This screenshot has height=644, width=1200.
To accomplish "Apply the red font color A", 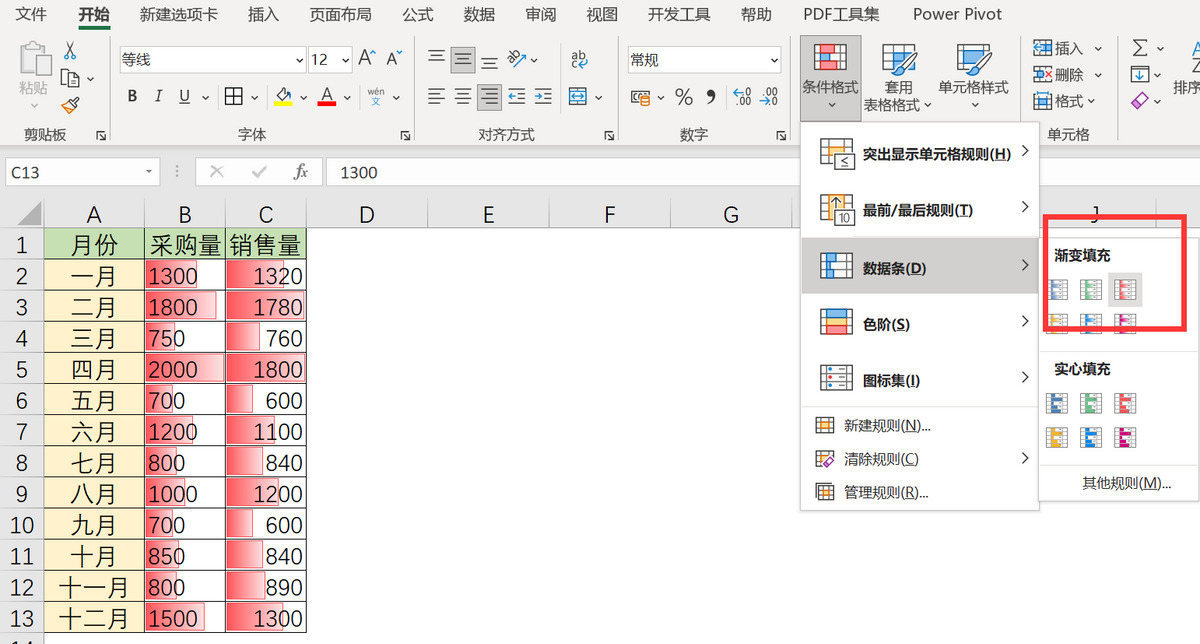I will tap(326, 97).
